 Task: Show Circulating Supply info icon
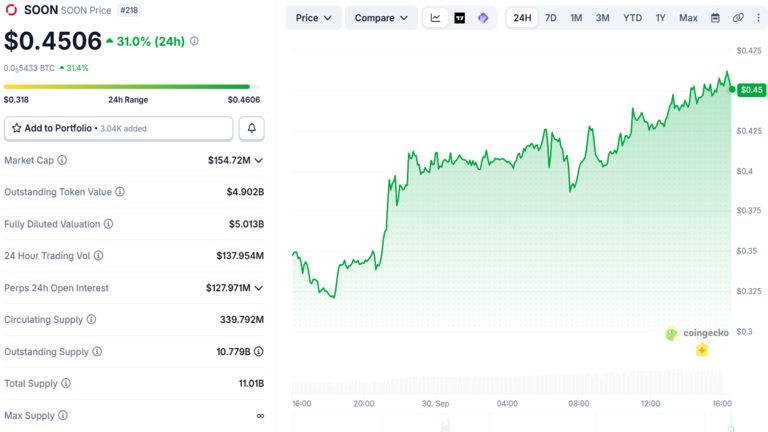click(x=92, y=319)
